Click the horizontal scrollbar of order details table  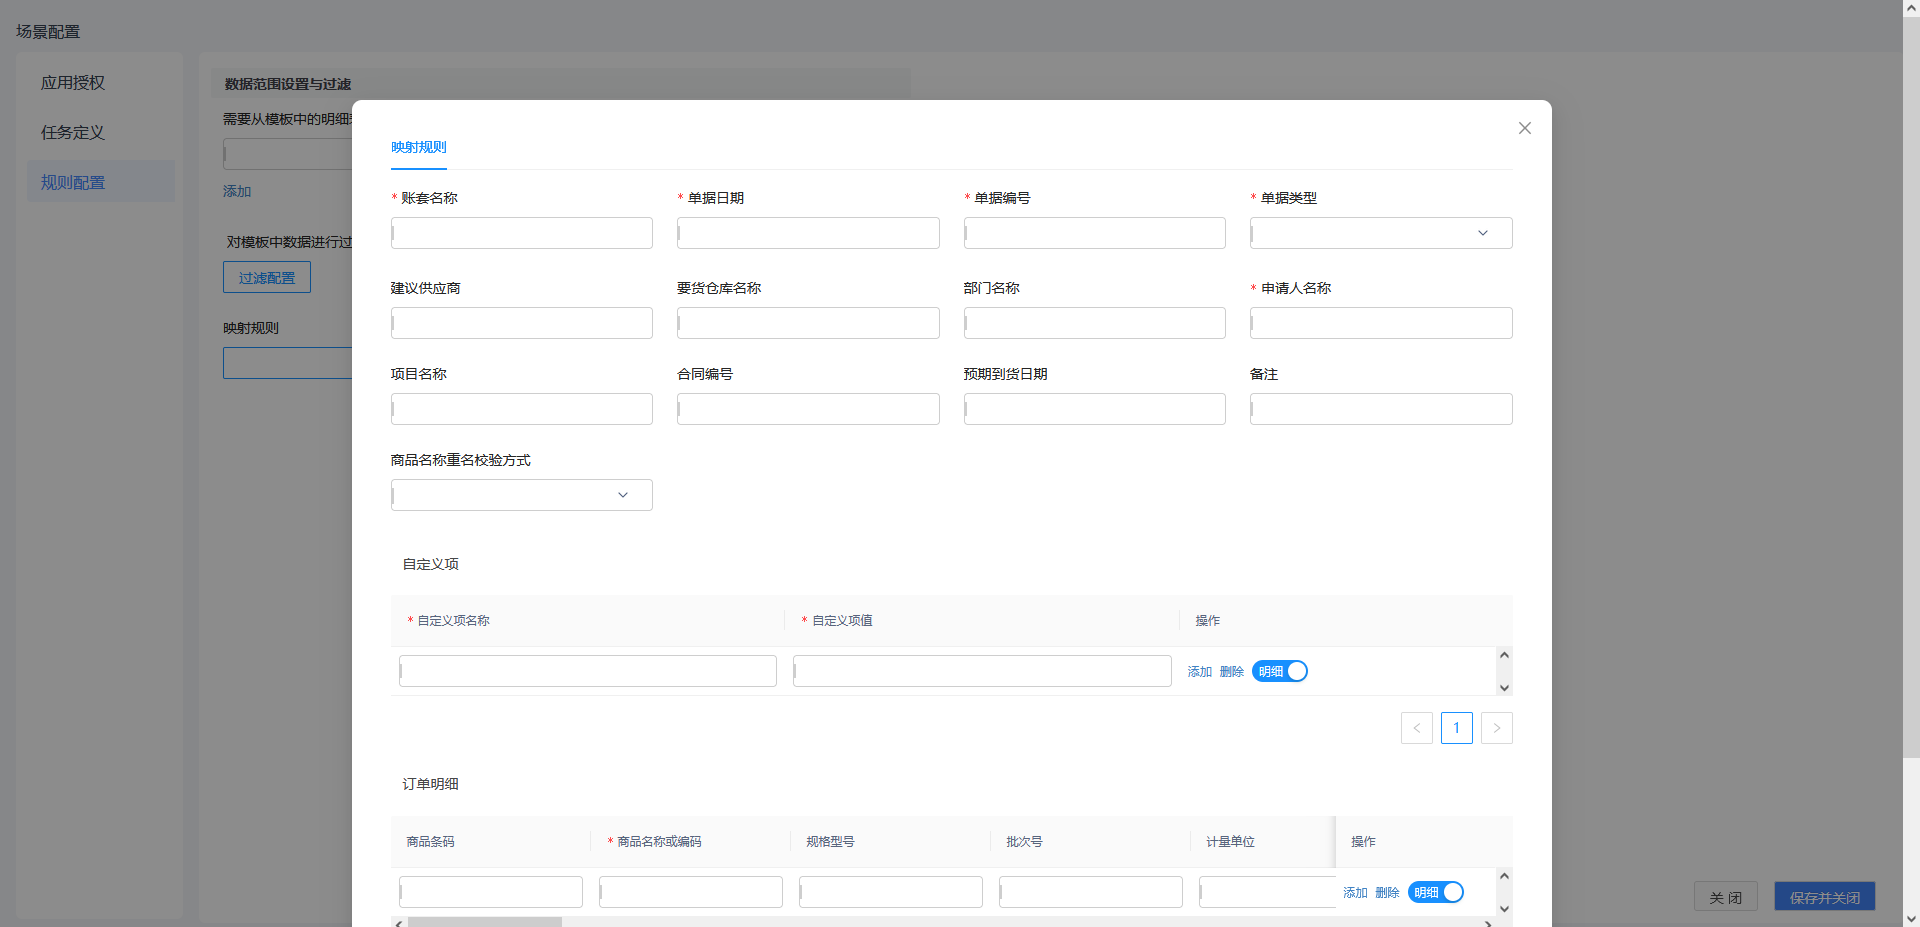tap(485, 922)
